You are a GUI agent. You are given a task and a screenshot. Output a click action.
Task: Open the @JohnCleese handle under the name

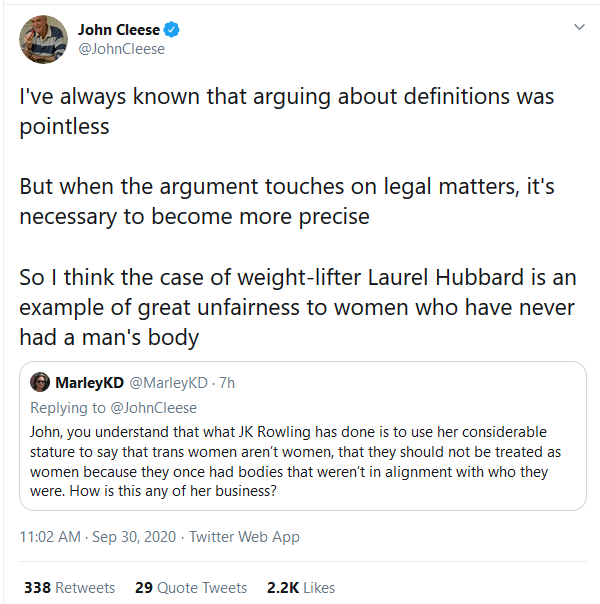[122, 49]
